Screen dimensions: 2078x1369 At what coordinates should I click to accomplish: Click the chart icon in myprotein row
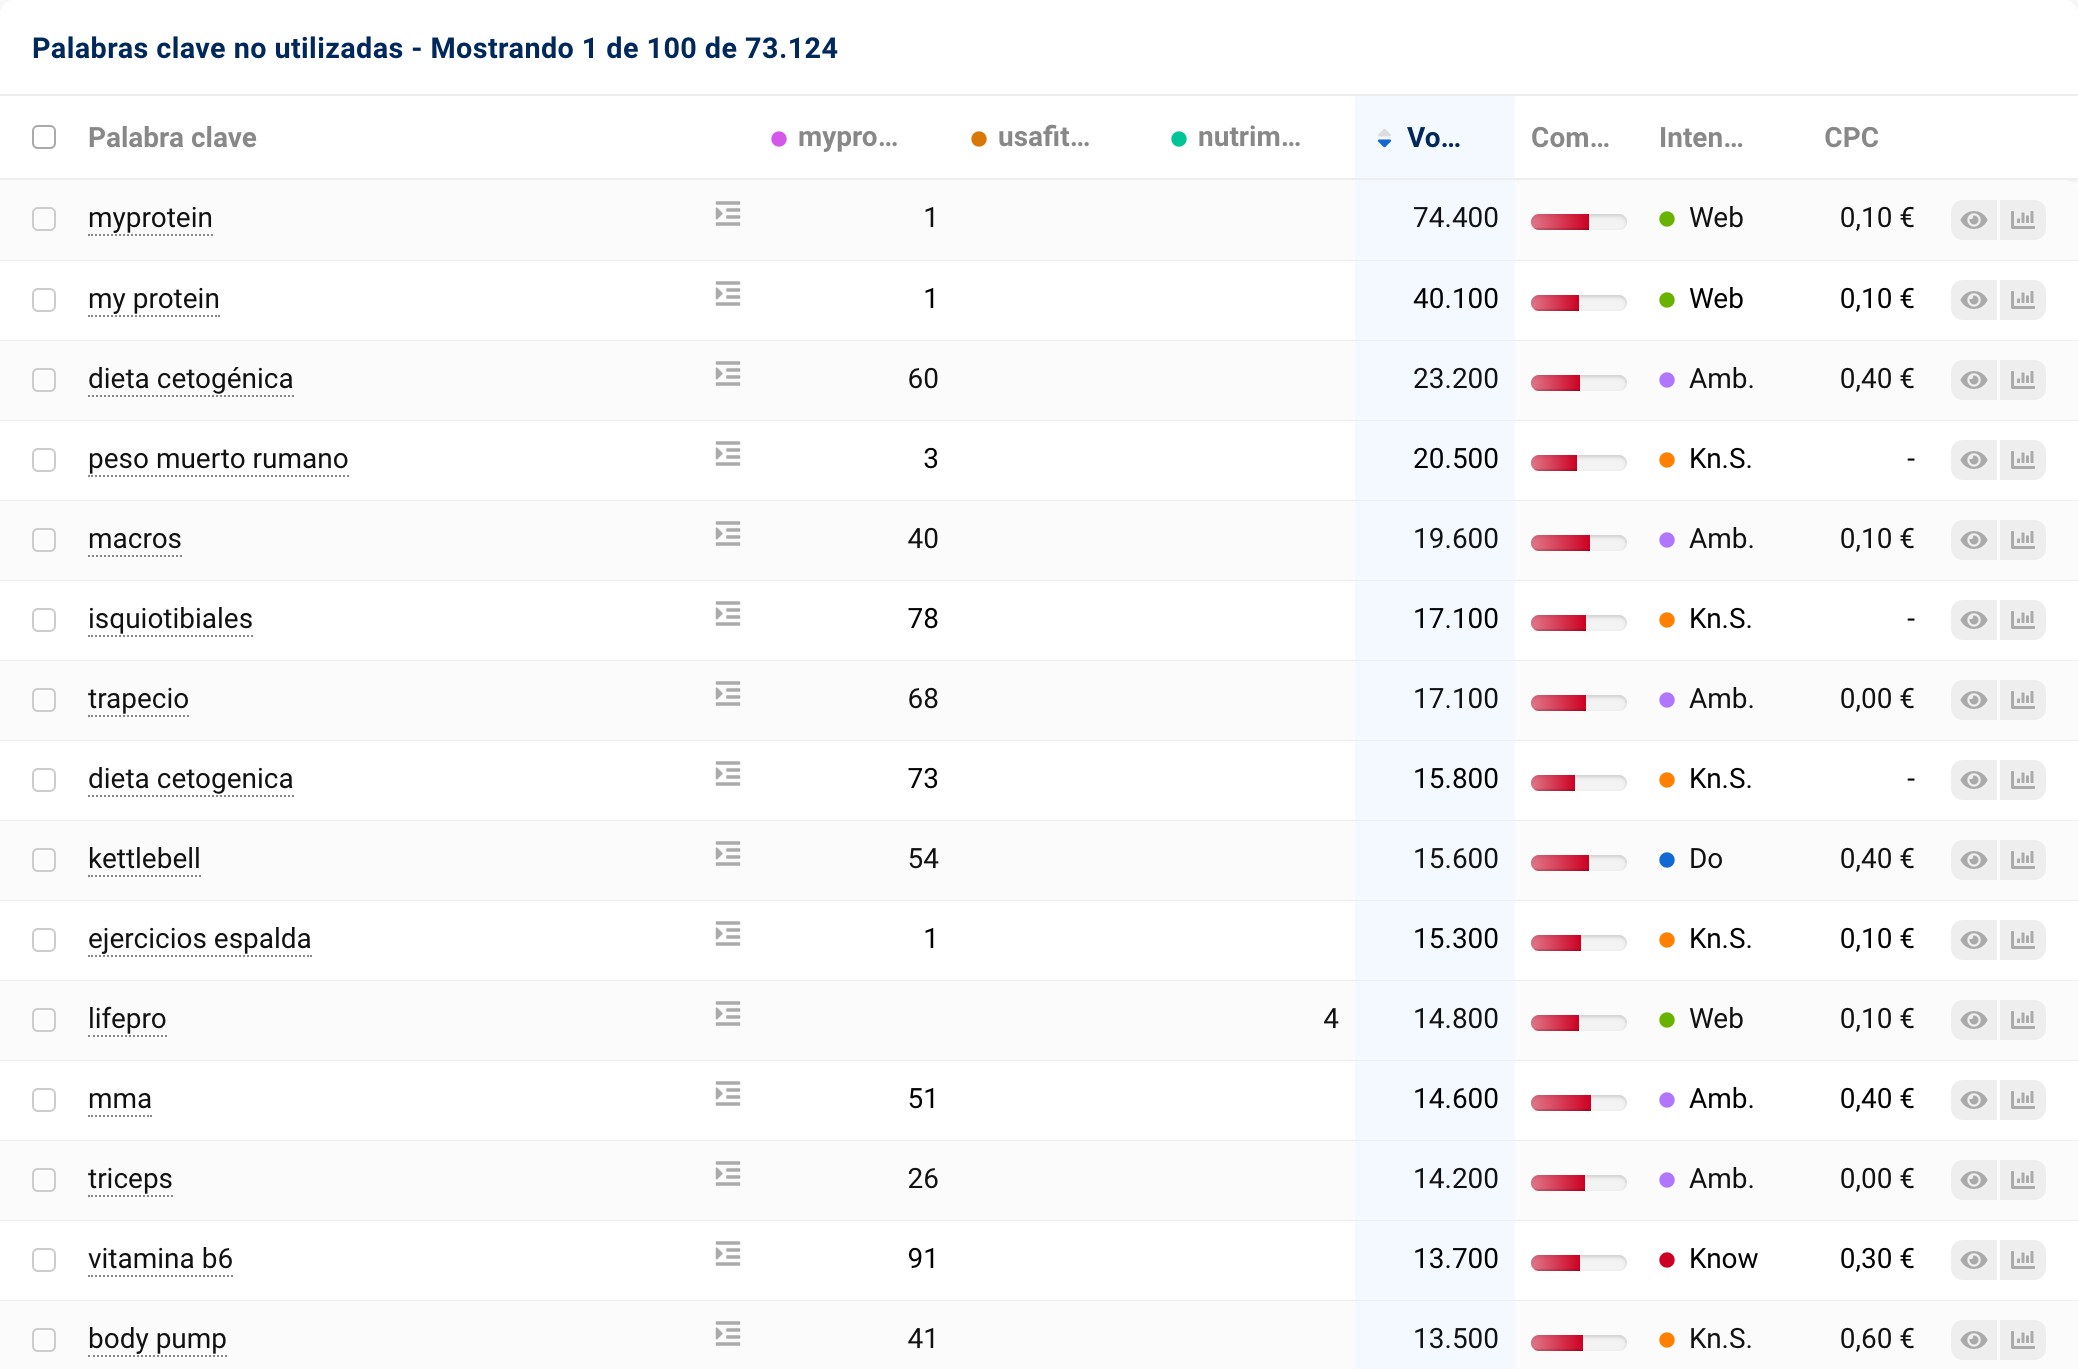pyautogui.click(x=2022, y=219)
